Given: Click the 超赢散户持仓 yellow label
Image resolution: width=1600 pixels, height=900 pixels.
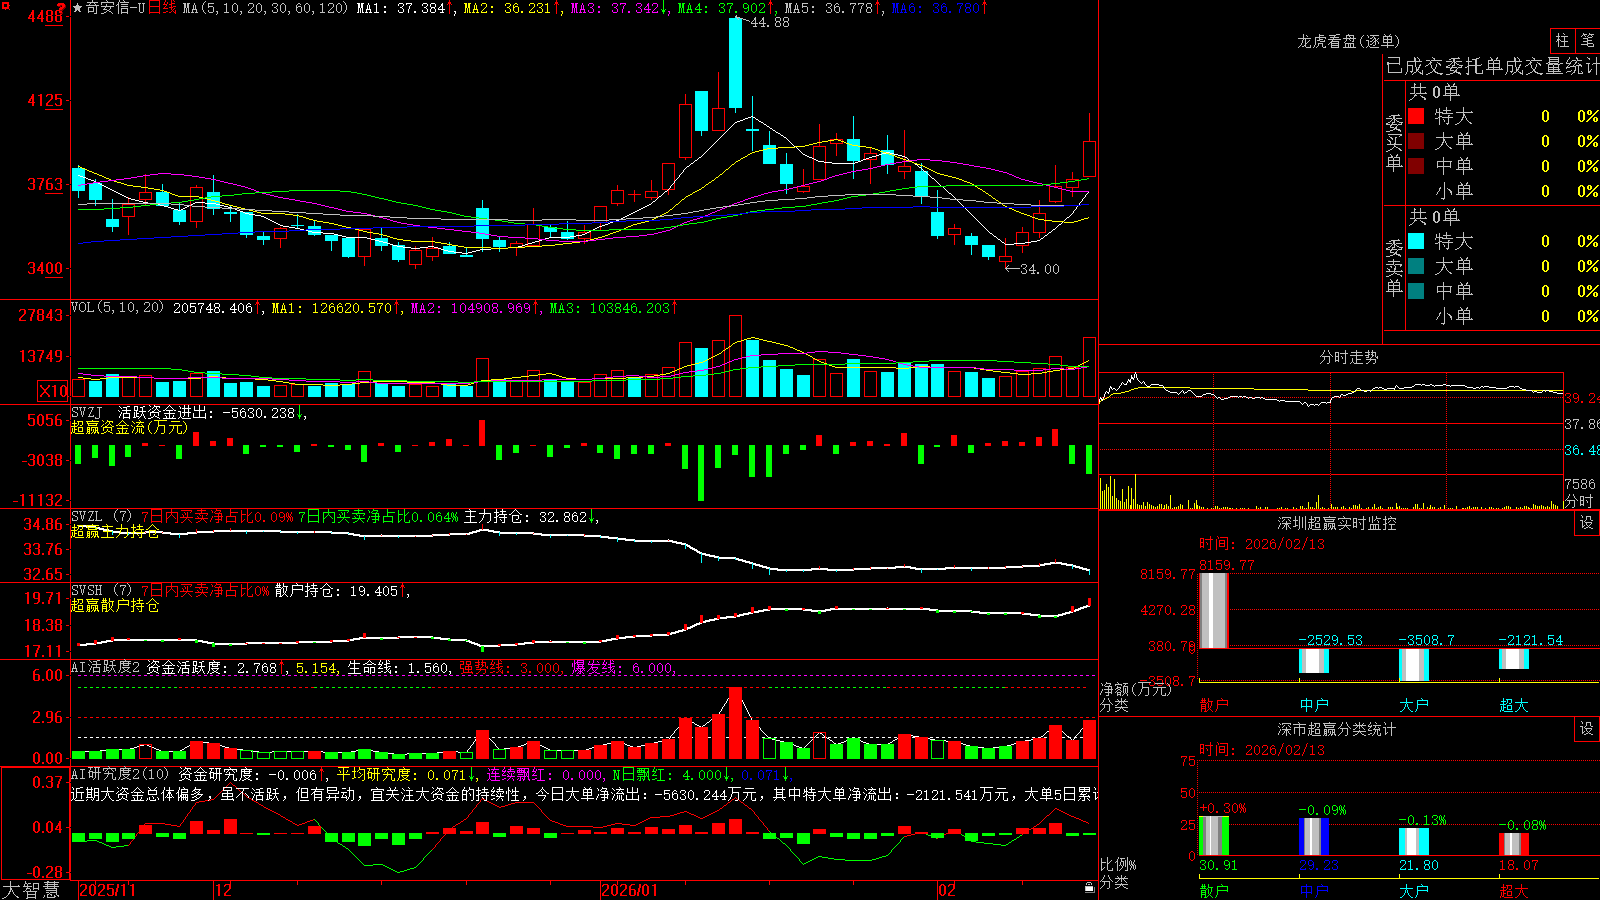Looking at the screenshot, I should pyautogui.click(x=115, y=606).
